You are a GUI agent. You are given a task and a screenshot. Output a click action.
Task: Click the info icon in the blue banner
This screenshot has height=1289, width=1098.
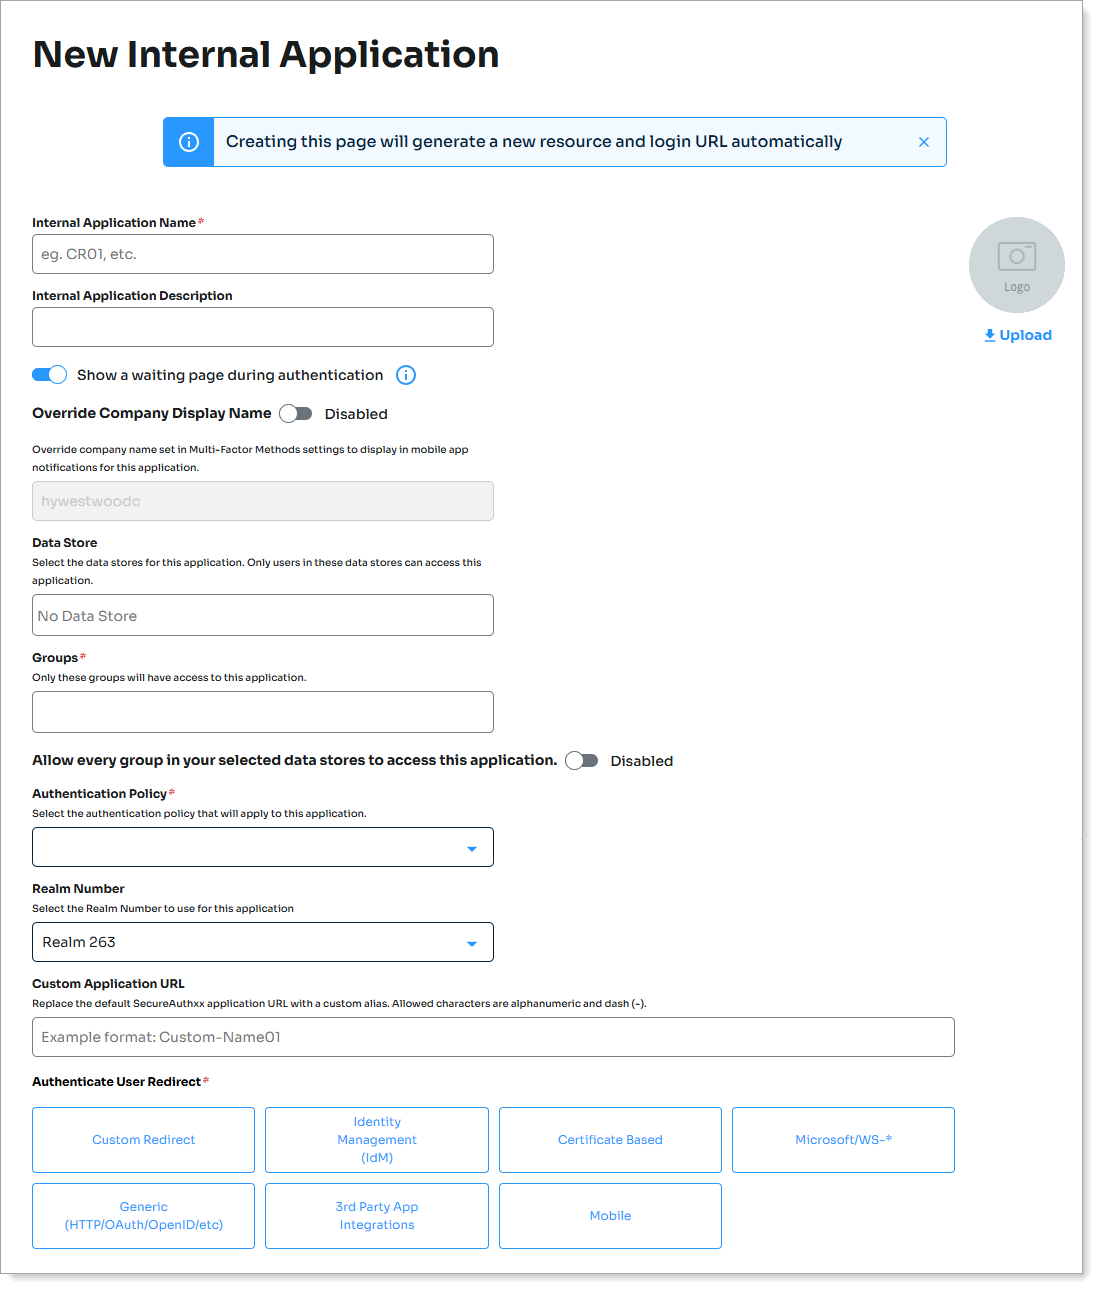[x=189, y=142]
